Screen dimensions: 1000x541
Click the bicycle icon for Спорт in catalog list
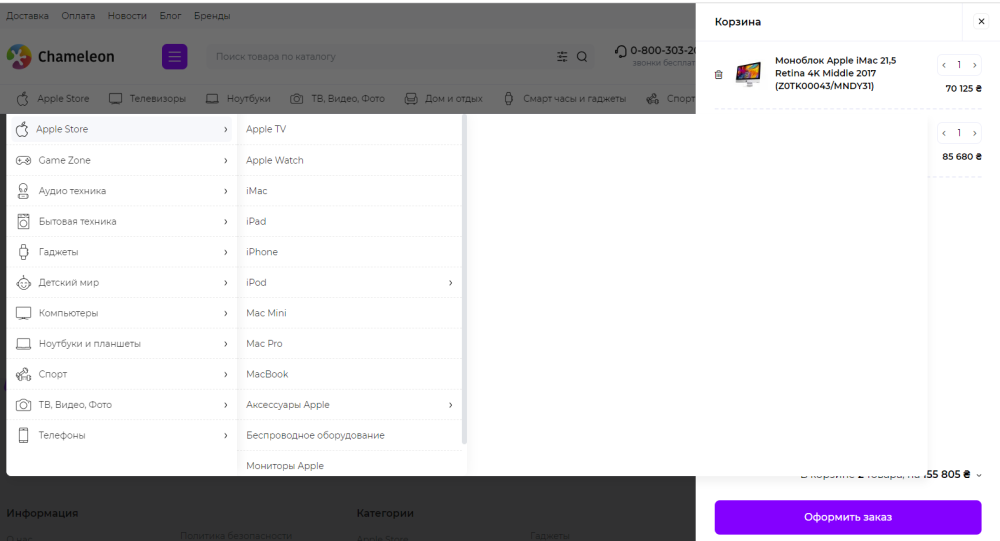24,374
